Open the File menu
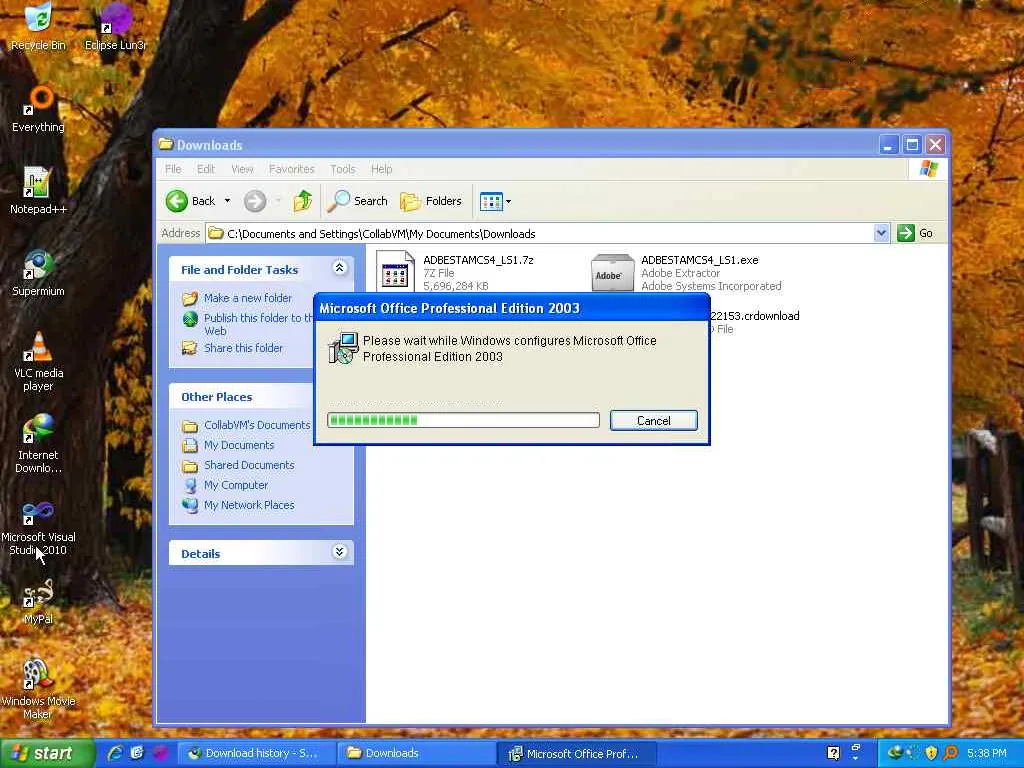The width and height of the screenshot is (1024, 768). 173,169
